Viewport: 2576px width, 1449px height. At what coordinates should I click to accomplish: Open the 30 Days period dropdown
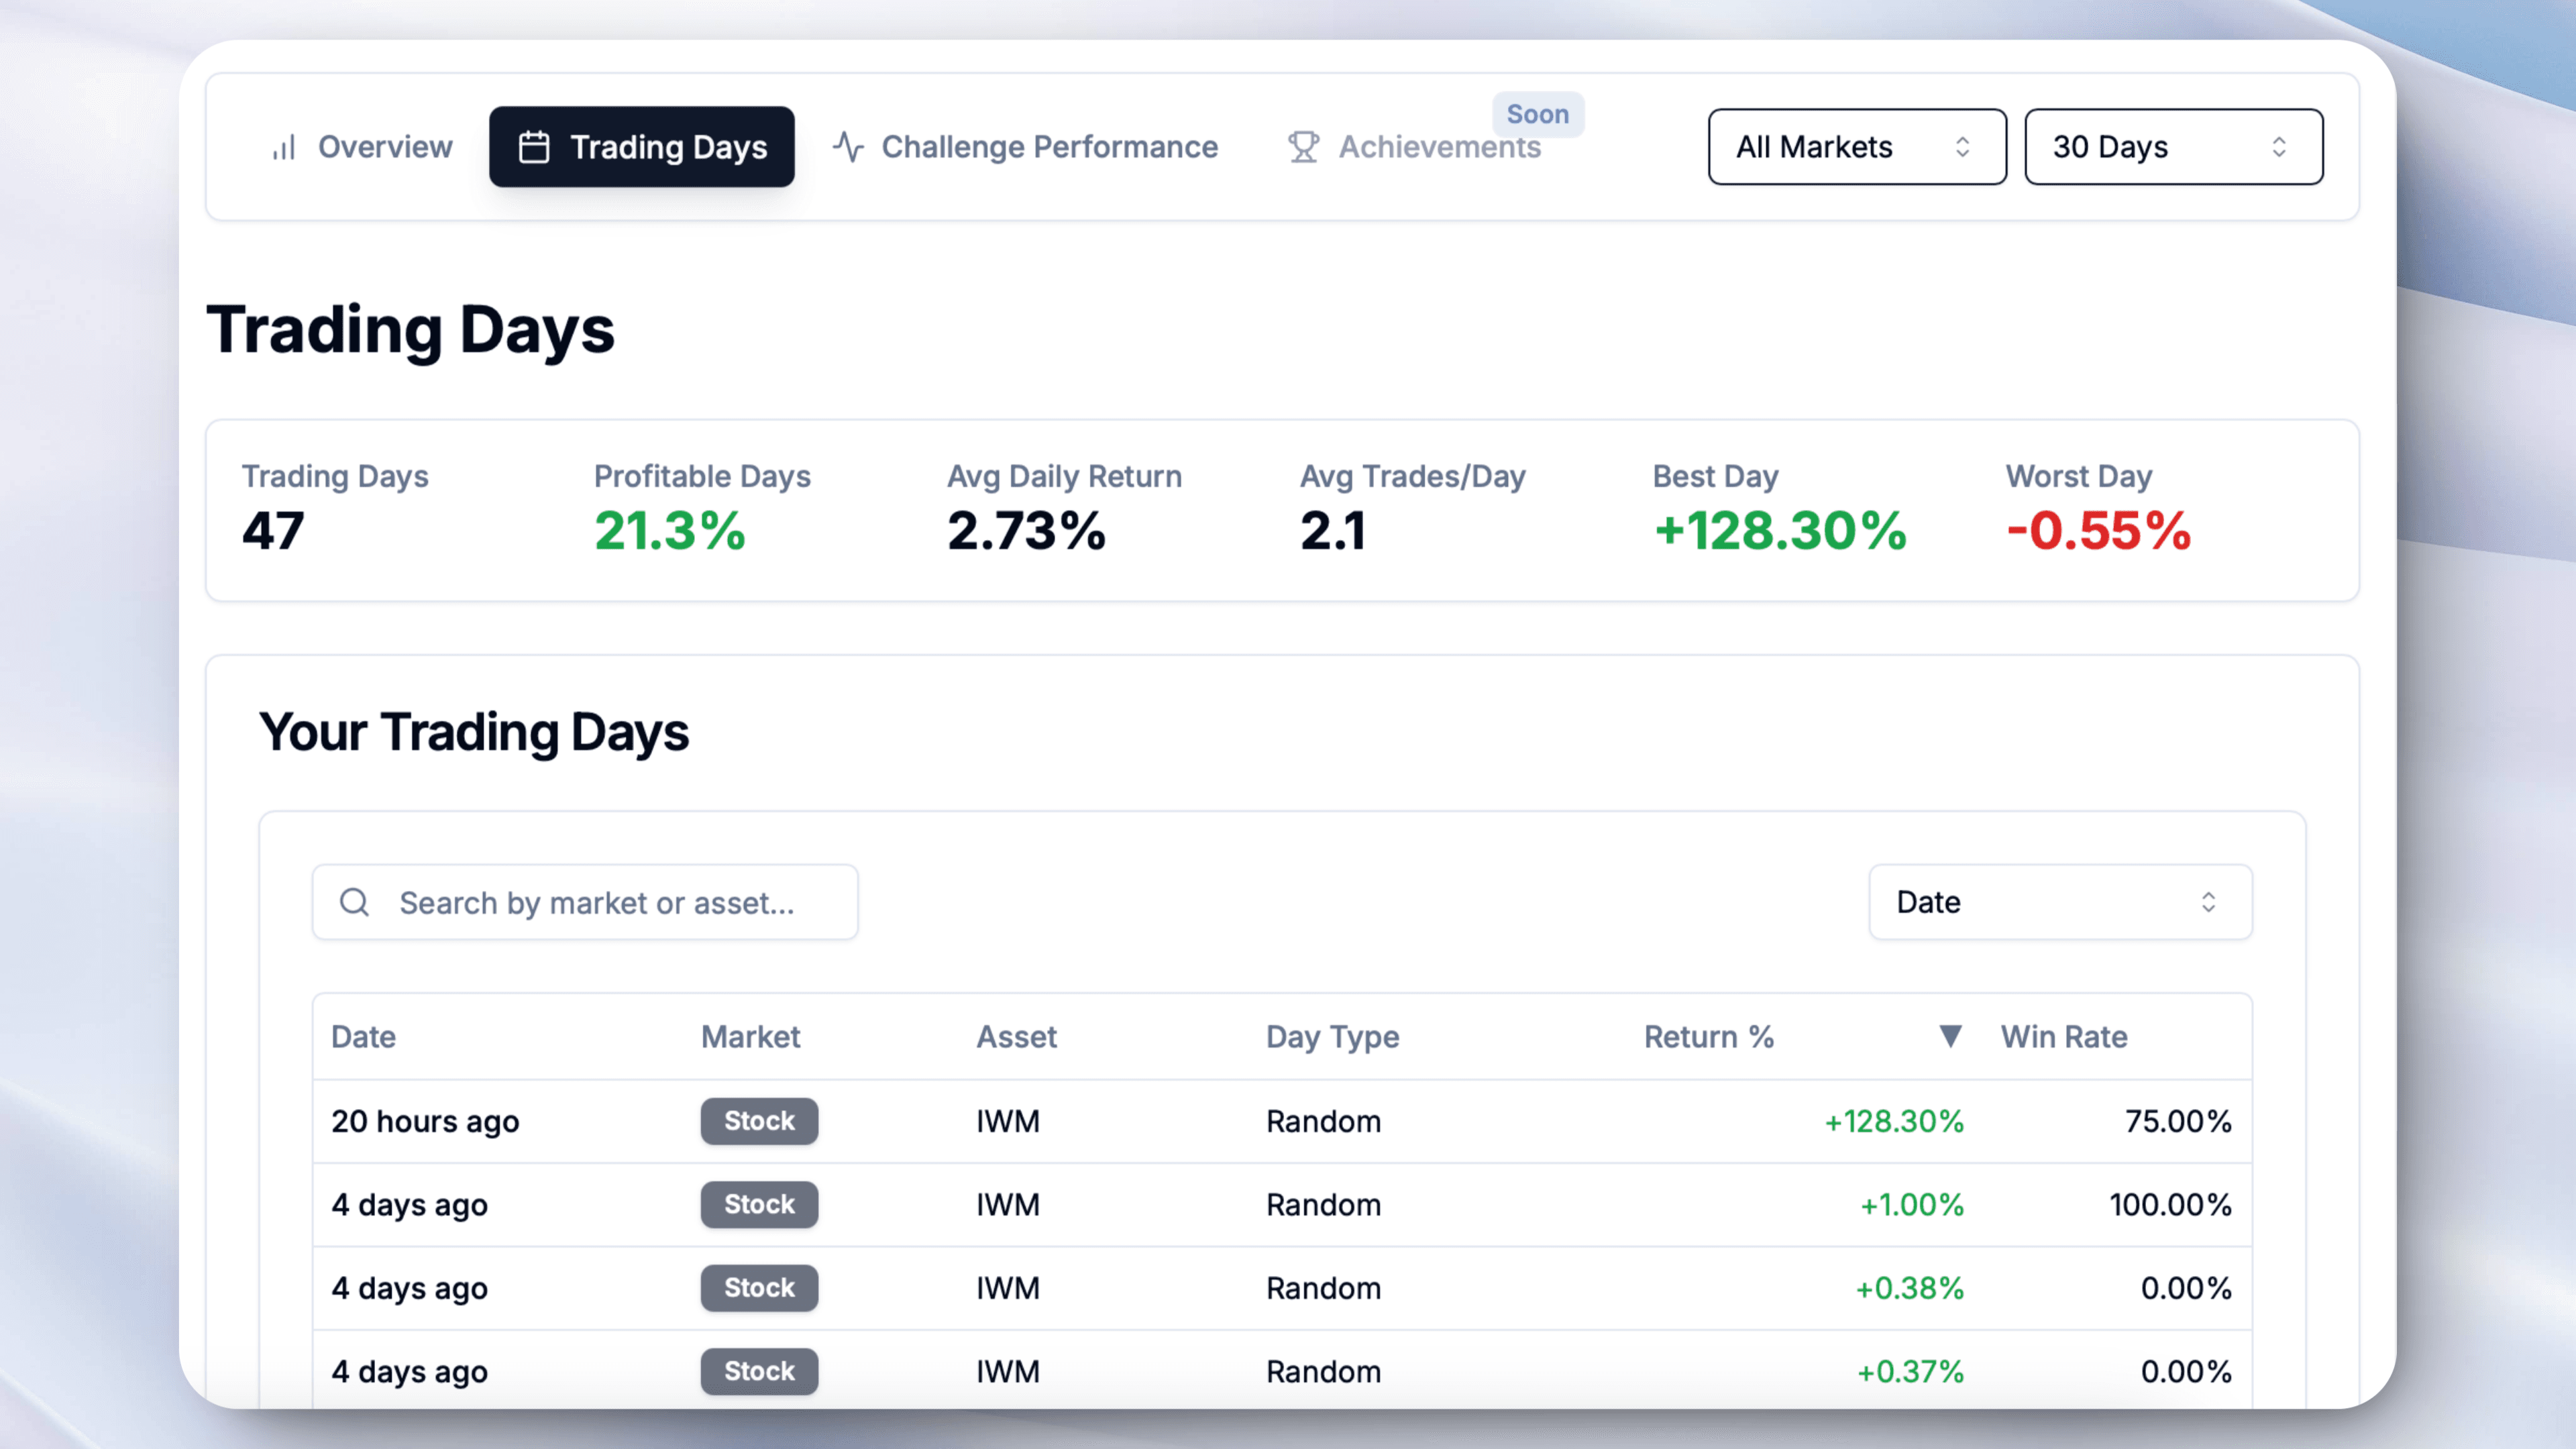(x=2174, y=147)
